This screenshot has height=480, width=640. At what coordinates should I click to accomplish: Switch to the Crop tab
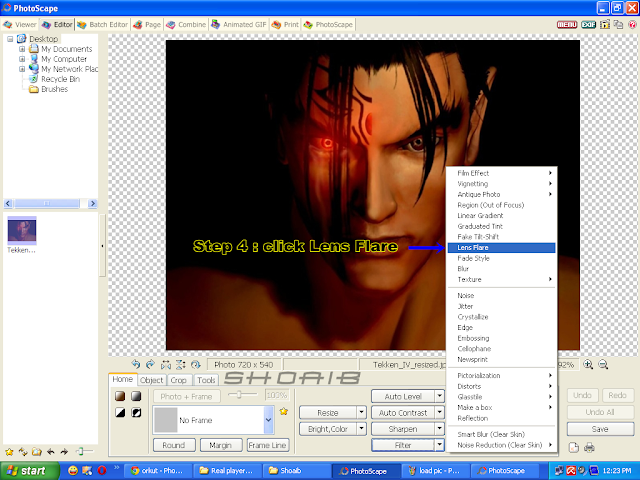point(178,380)
